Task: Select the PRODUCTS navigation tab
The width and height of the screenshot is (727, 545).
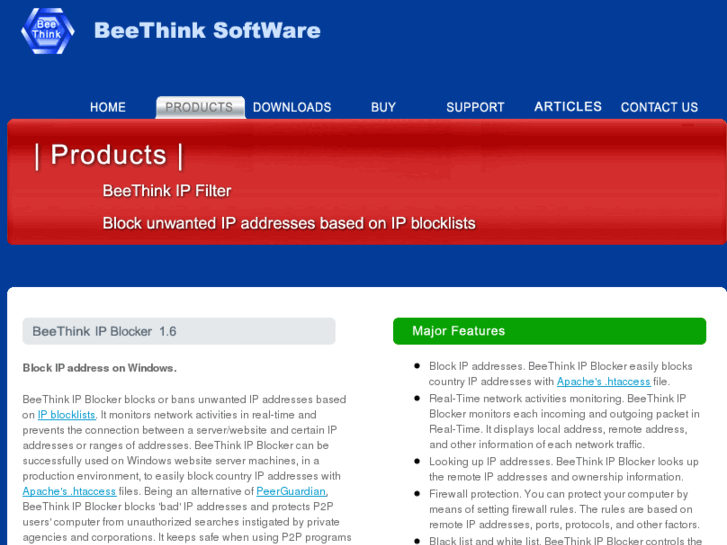Action: [x=200, y=107]
